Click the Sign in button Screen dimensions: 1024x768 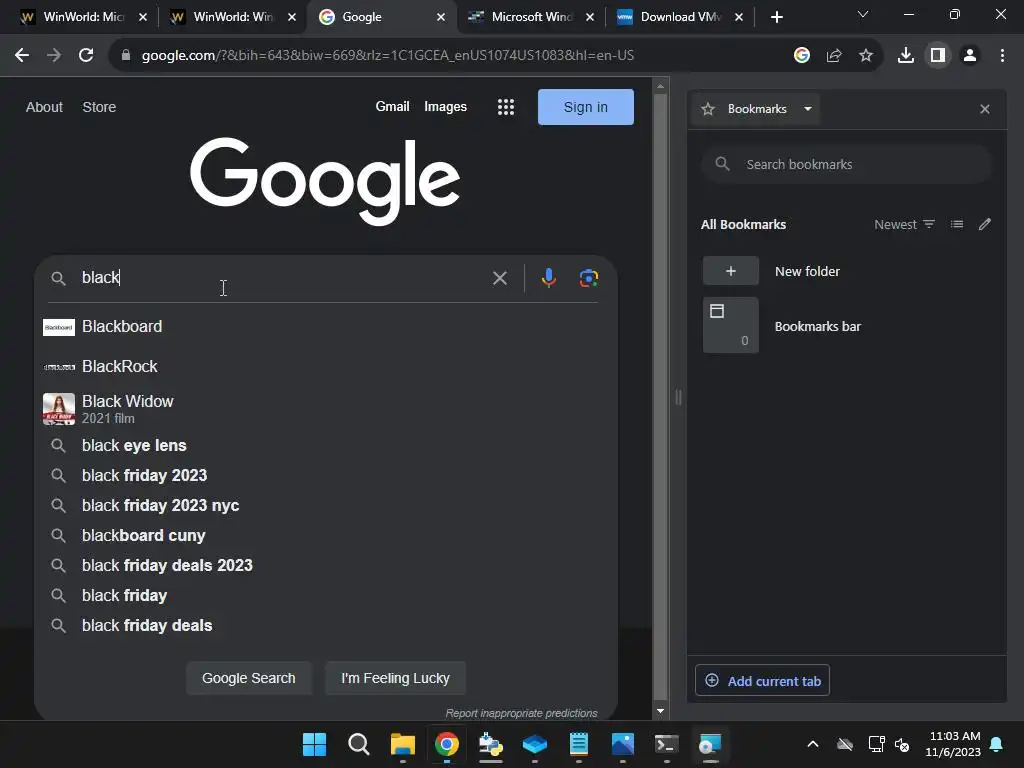586,107
